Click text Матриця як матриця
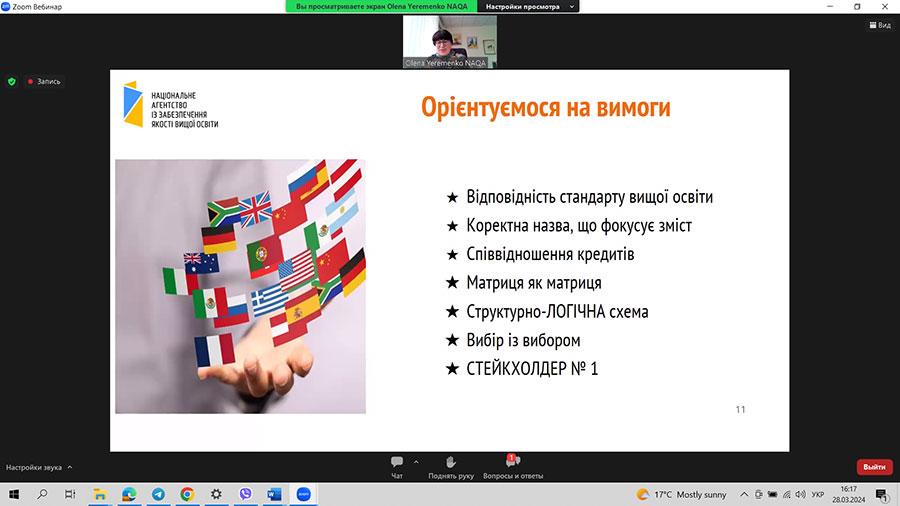The width and height of the screenshot is (900, 506). click(x=534, y=283)
